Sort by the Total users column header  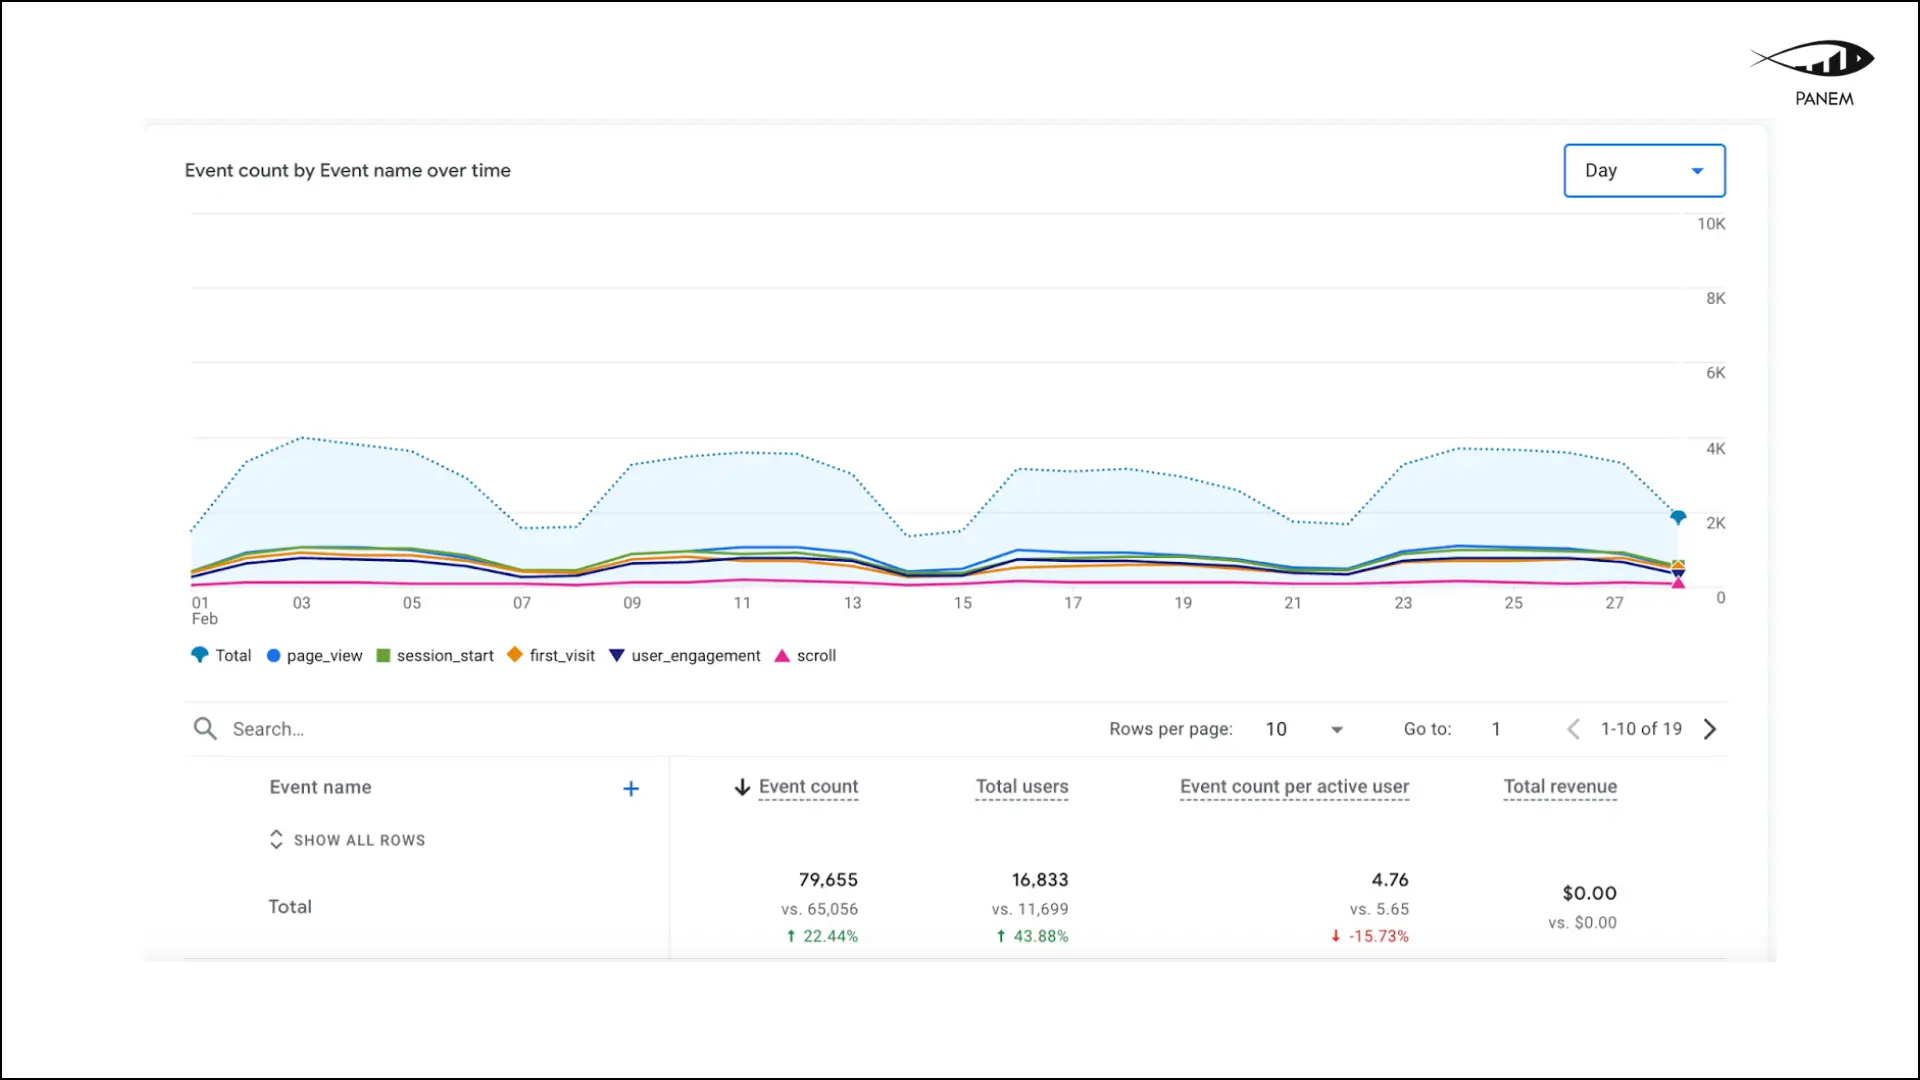tap(1021, 787)
